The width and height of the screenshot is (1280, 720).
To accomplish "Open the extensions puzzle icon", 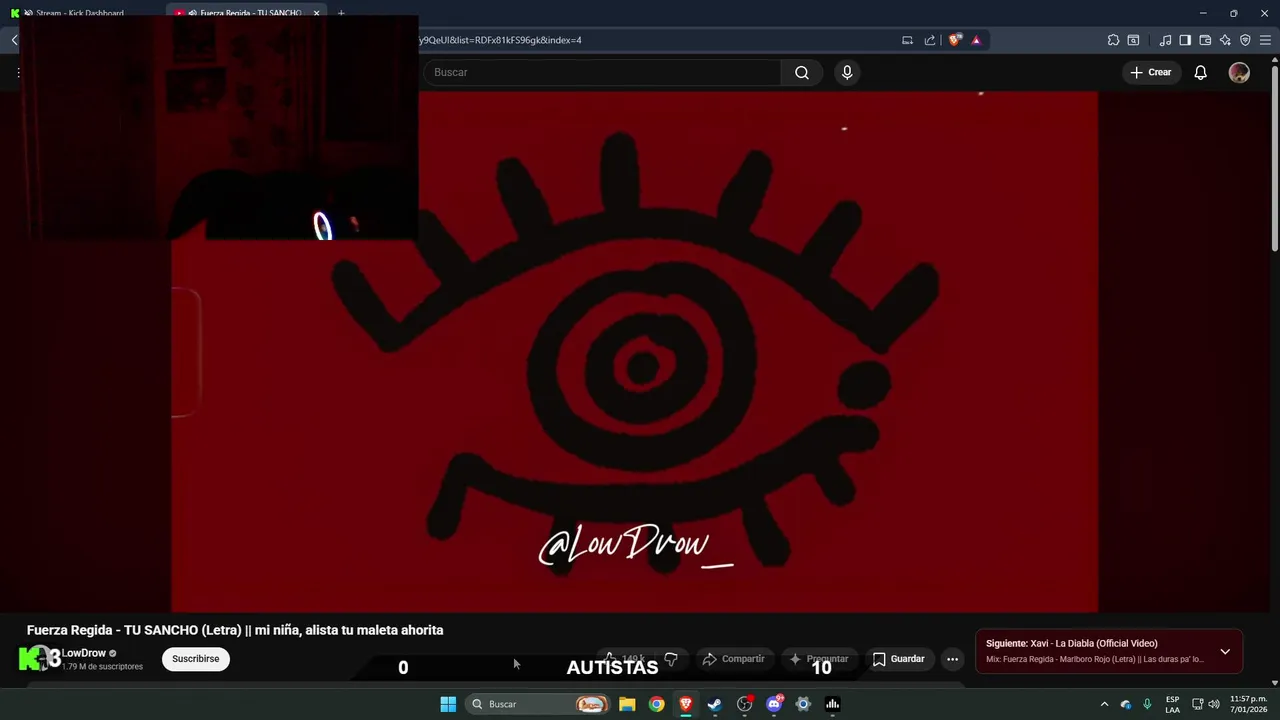I will coord(1113,40).
